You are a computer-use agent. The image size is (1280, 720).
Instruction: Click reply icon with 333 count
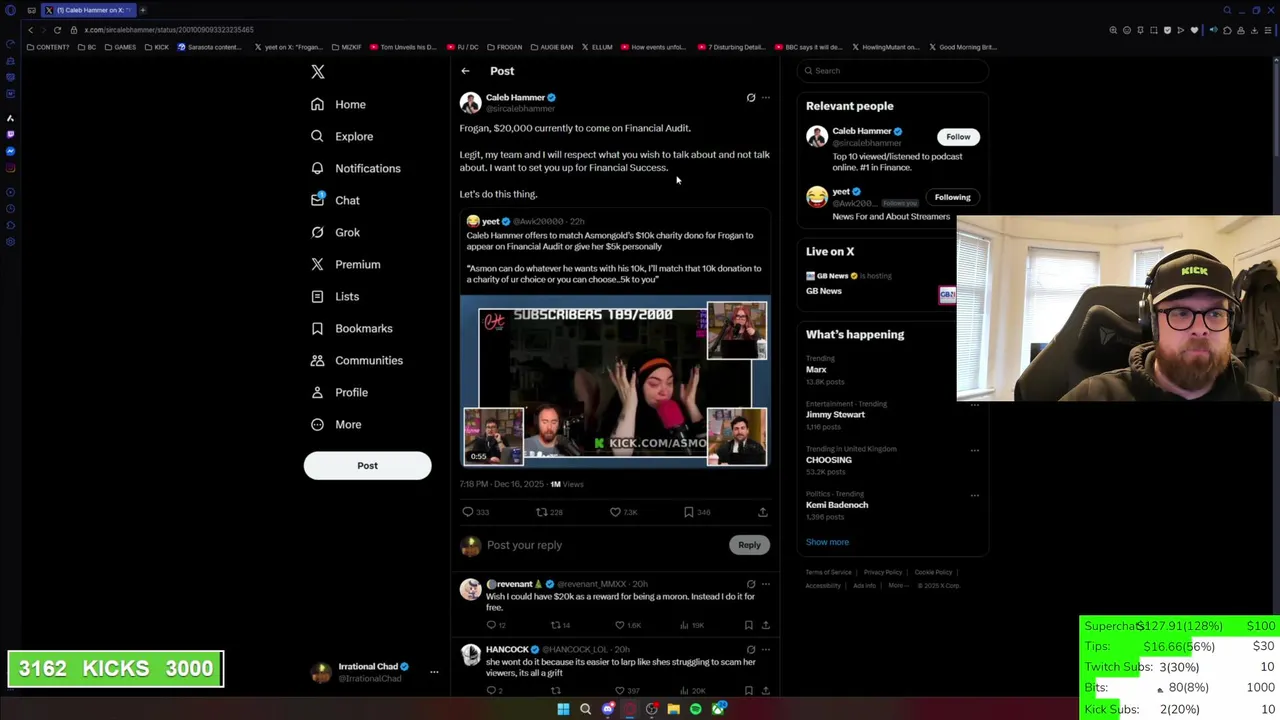(468, 512)
